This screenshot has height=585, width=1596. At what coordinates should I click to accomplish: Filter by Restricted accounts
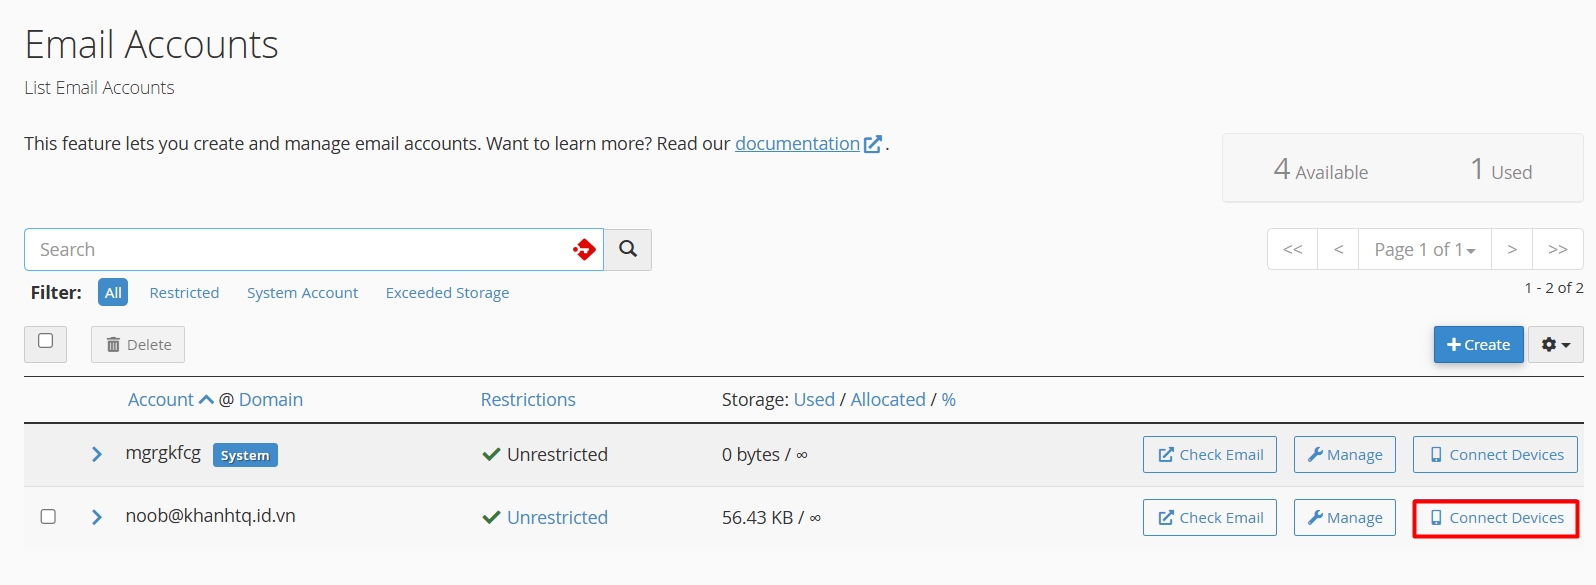[184, 293]
